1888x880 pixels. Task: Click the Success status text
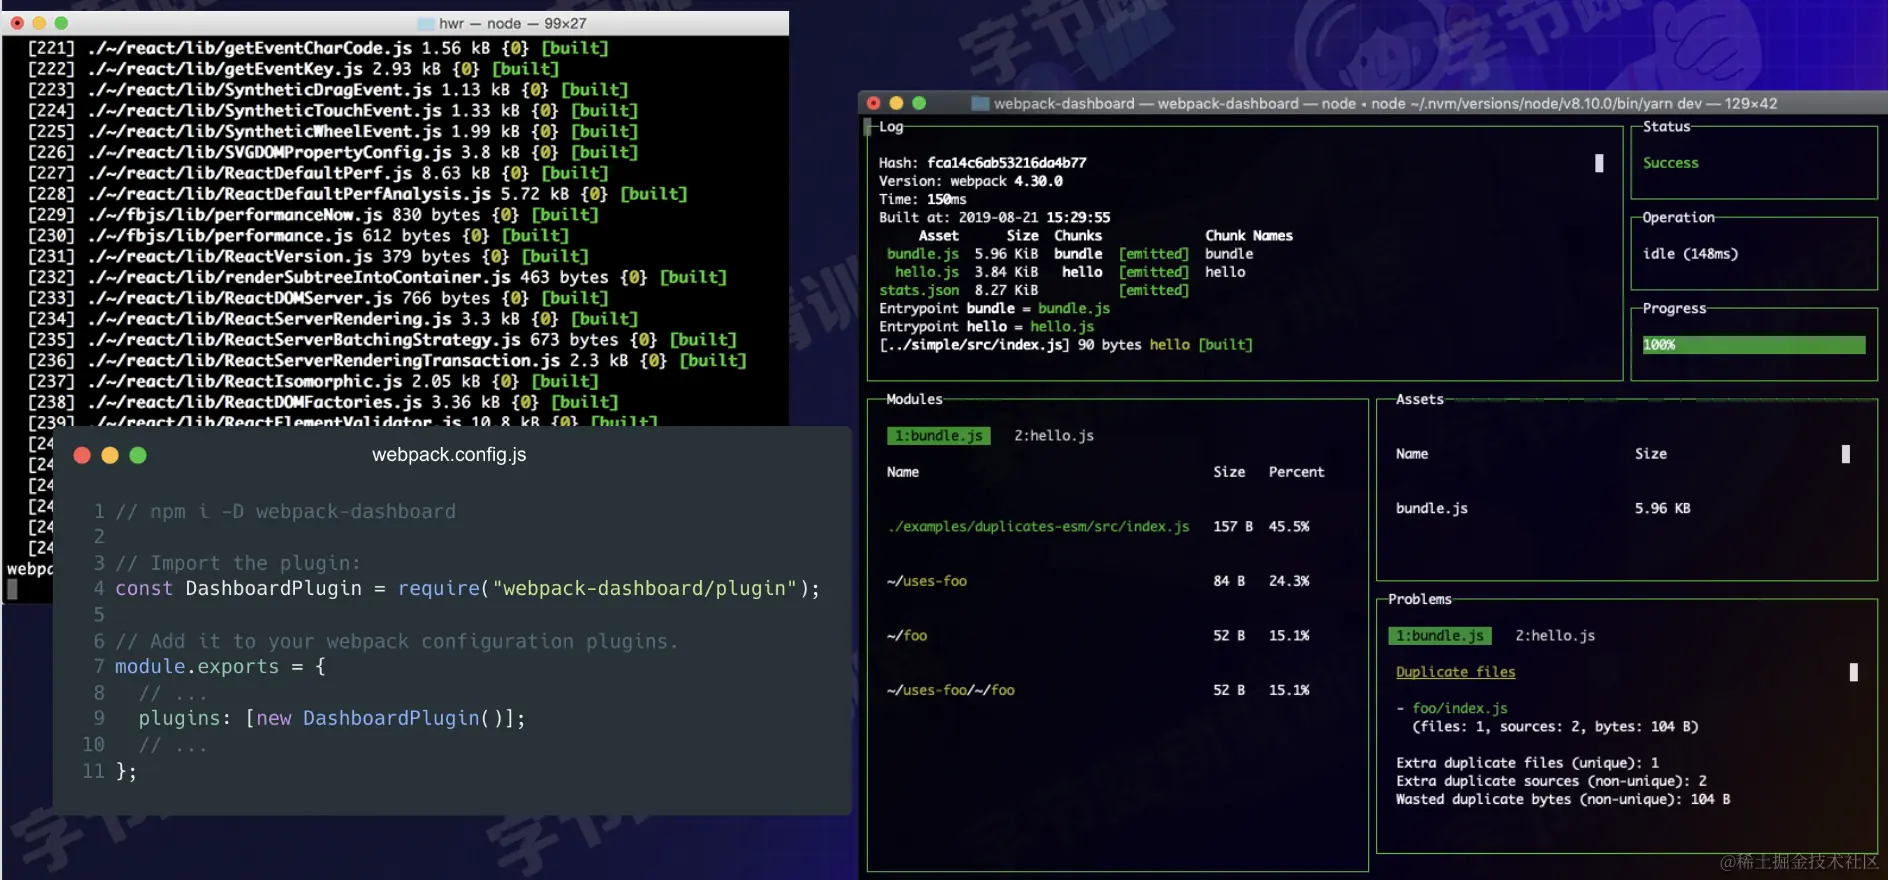click(x=1670, y=163)
